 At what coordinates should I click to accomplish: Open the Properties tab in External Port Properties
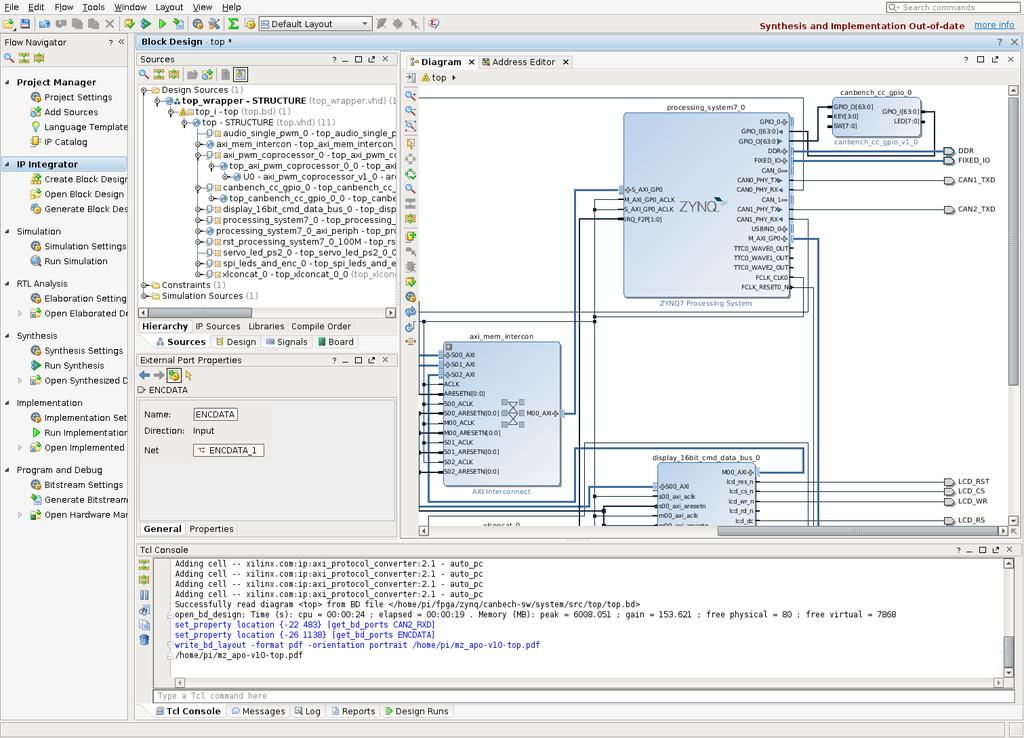point(211,529)
